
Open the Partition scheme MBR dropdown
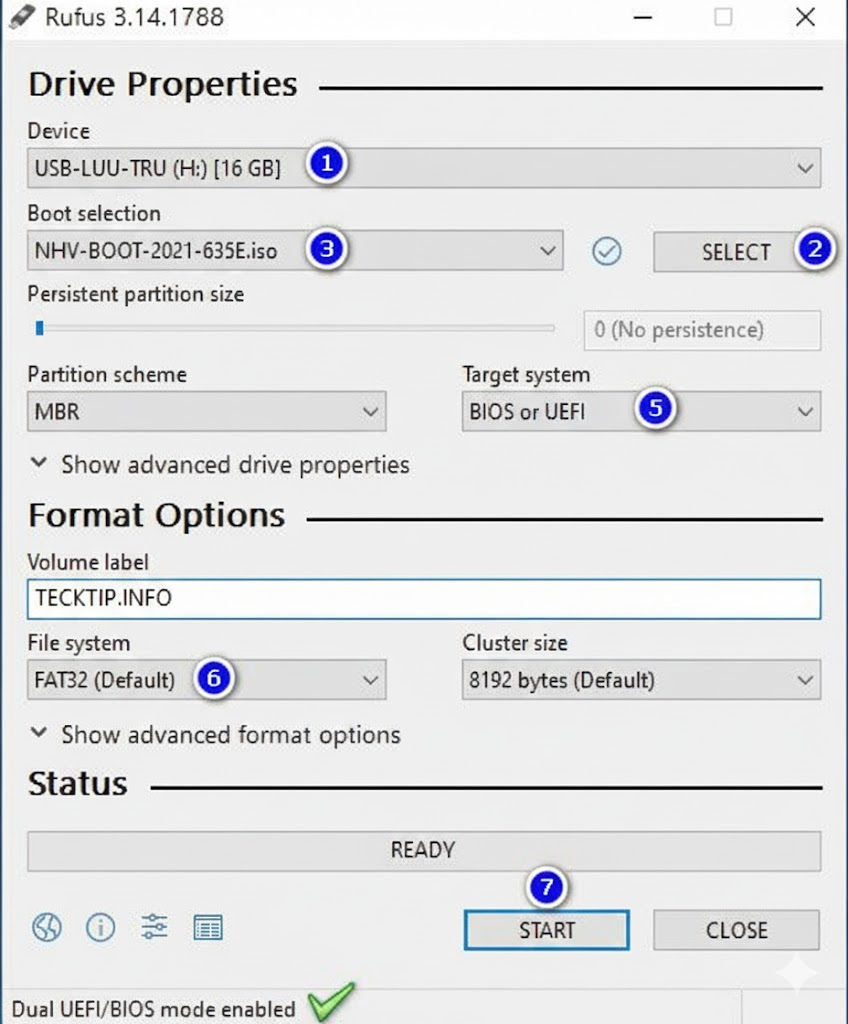click(x=206, y=411)
